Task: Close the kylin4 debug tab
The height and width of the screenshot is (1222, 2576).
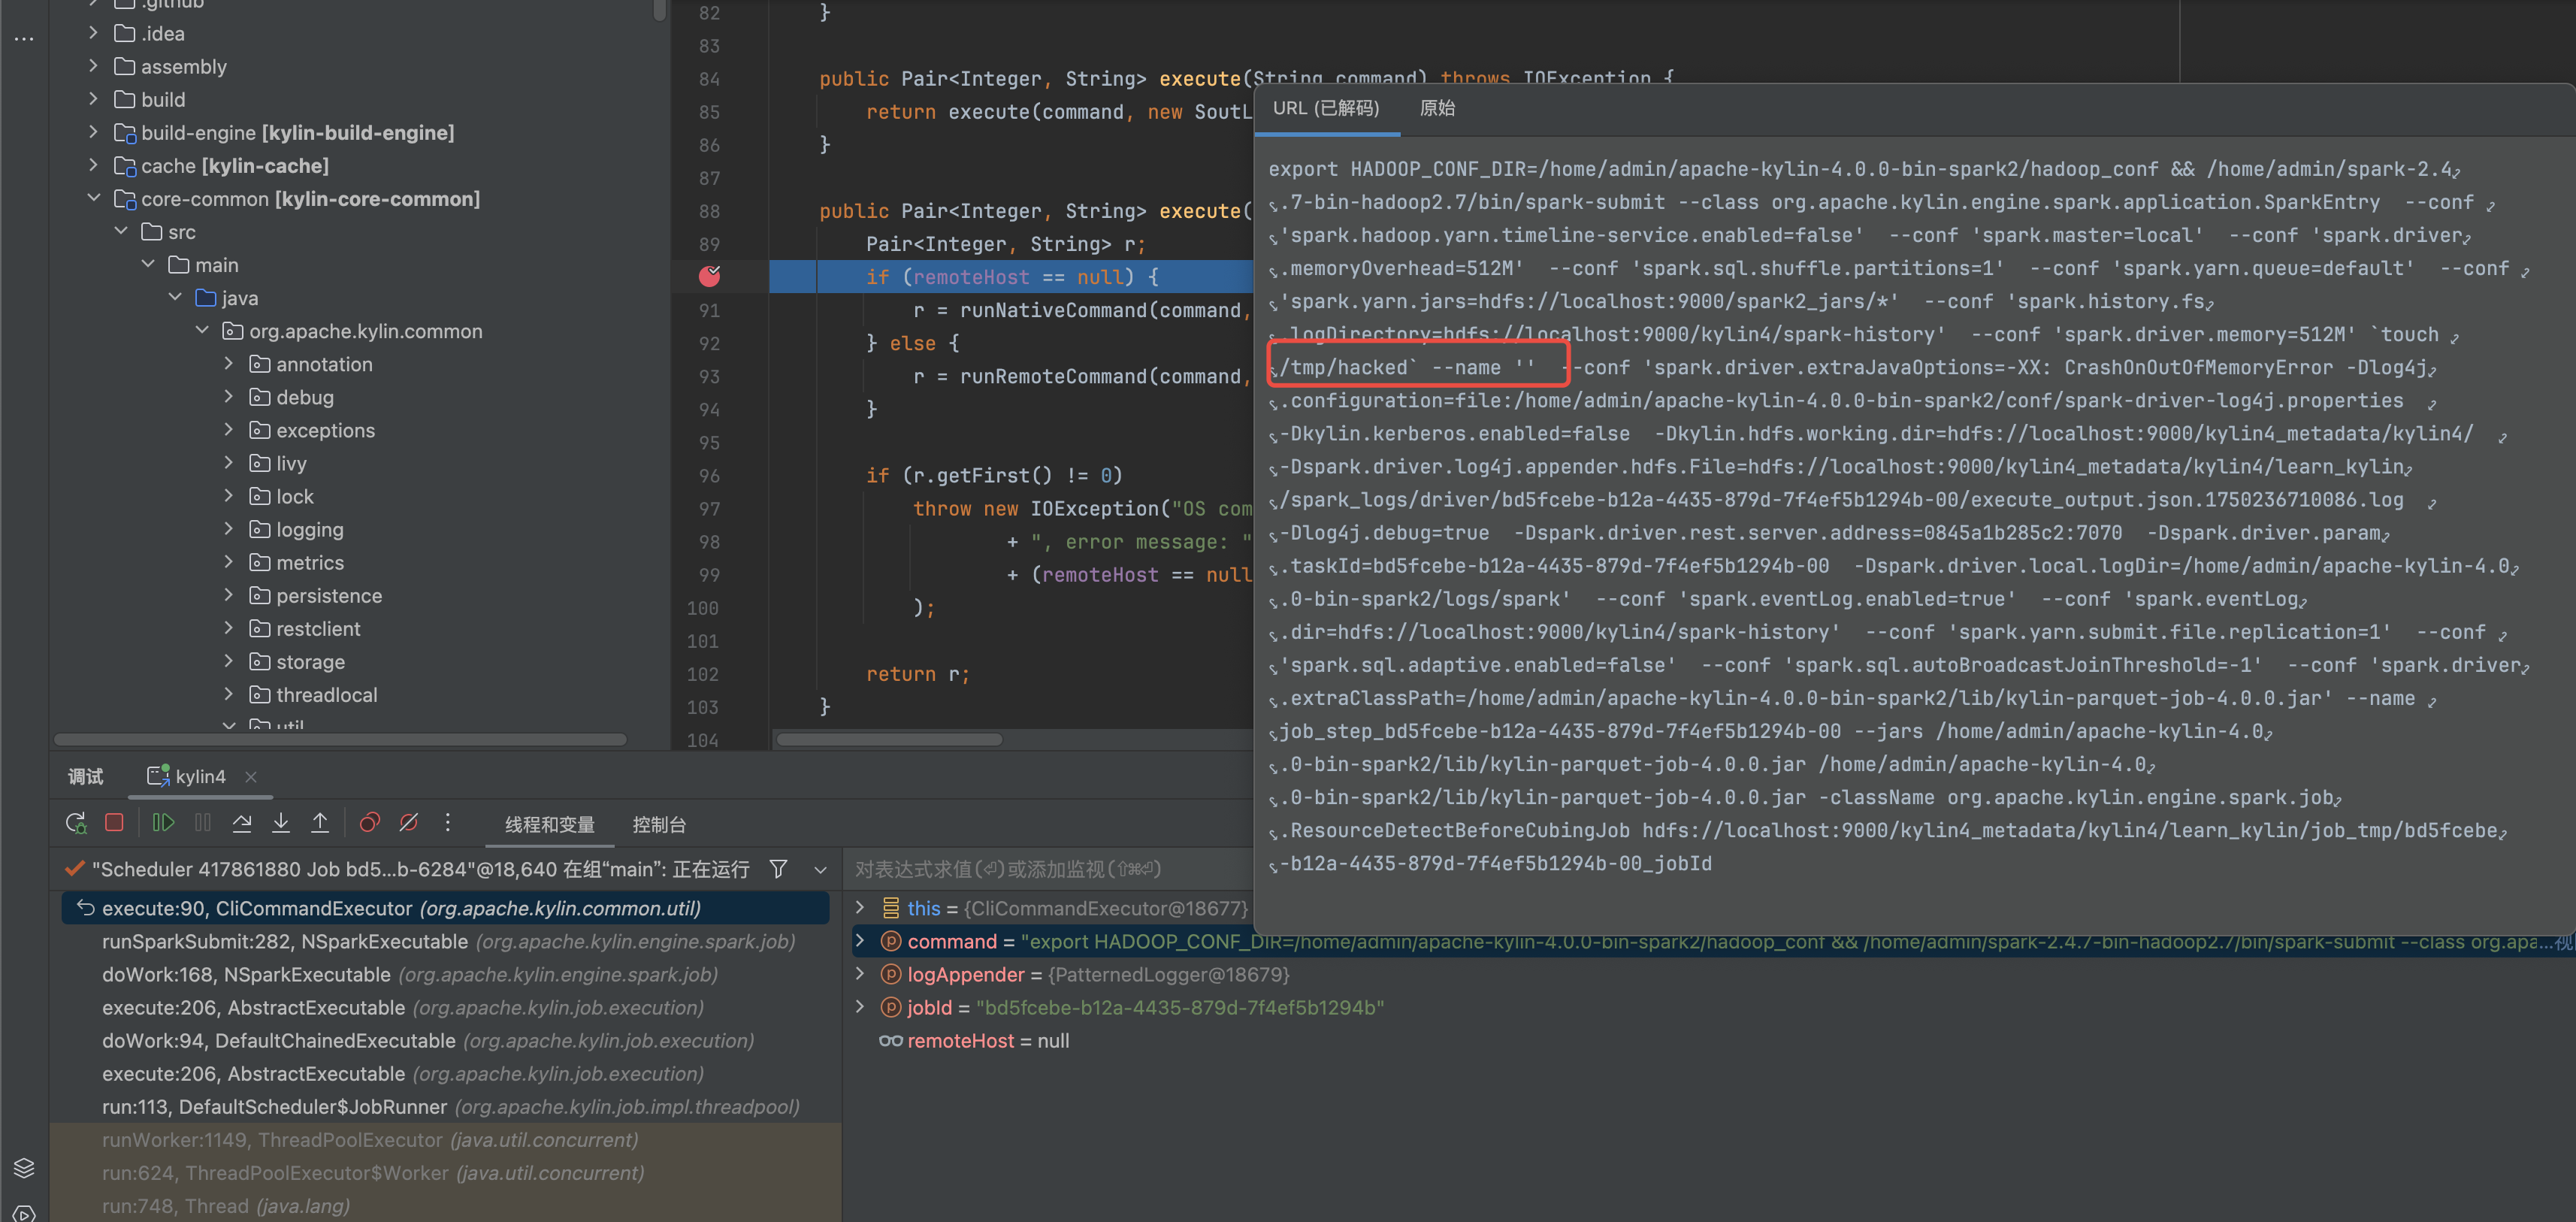Action: (251, 777)
